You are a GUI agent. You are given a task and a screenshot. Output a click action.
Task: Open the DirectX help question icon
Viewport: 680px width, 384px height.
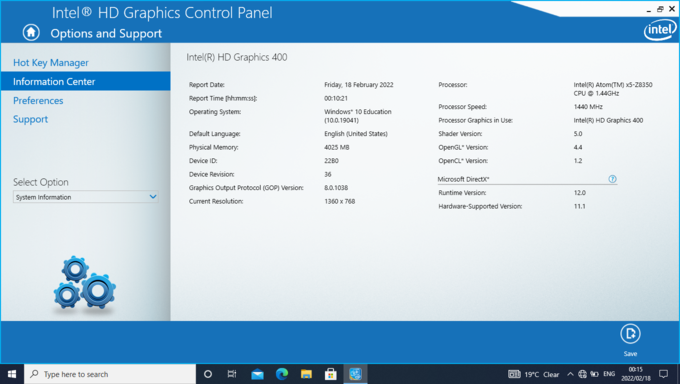pyautogui.click(x=612, y=179)
